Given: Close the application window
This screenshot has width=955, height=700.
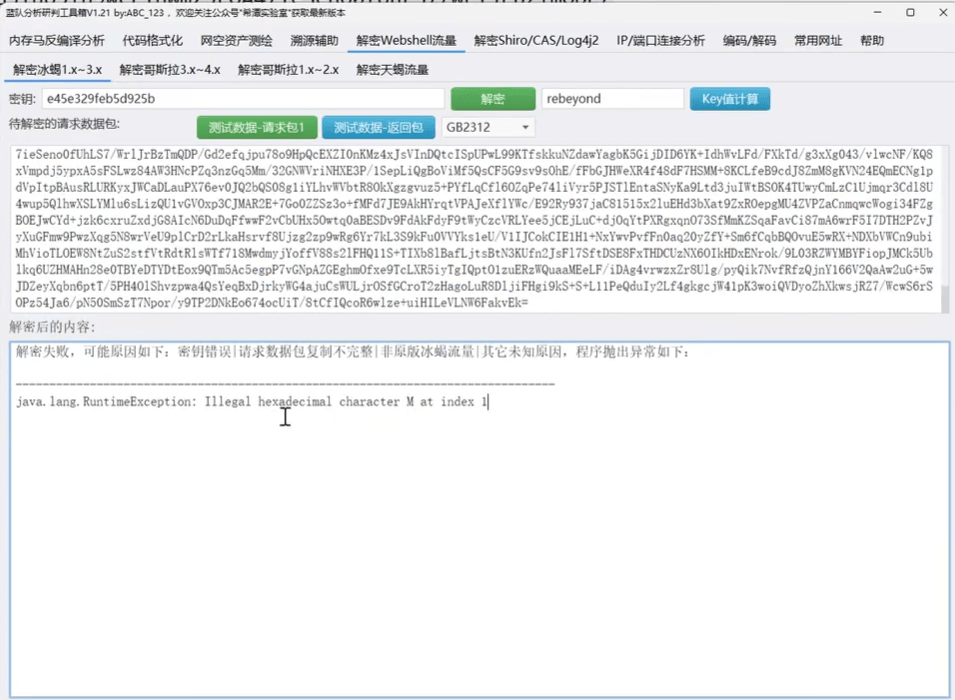Looking at the screenshot, I should point(942,12).
